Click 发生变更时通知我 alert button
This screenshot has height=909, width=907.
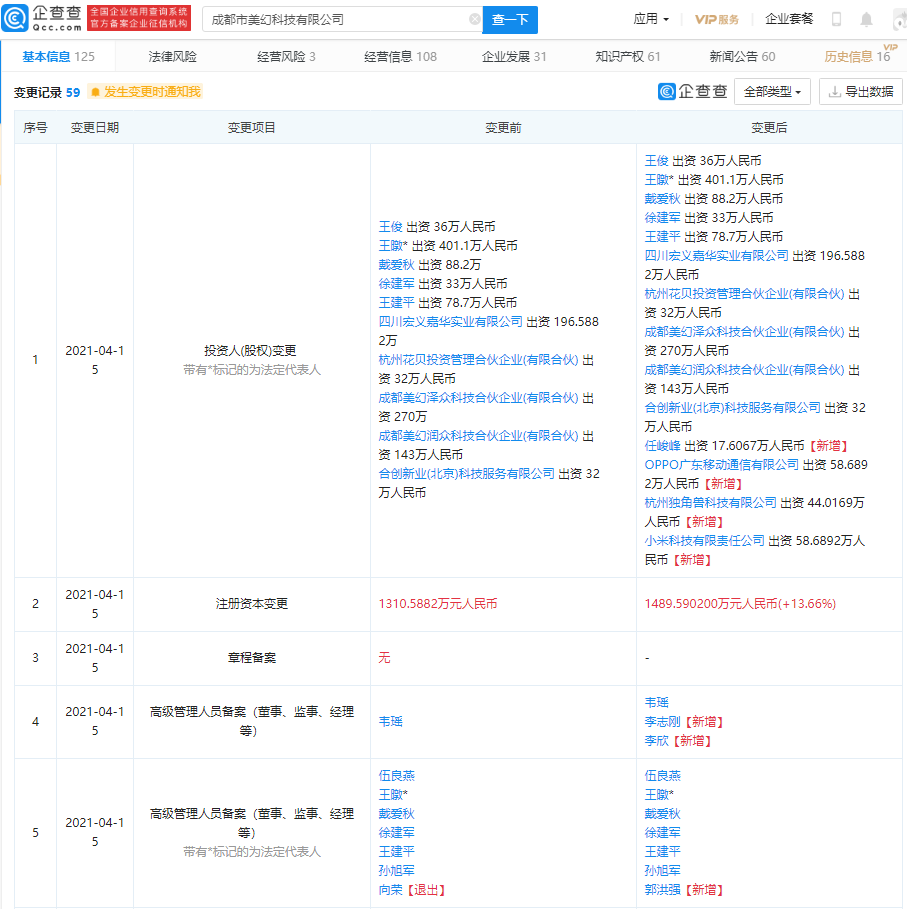pyautogui.click(x=145, y=92)
